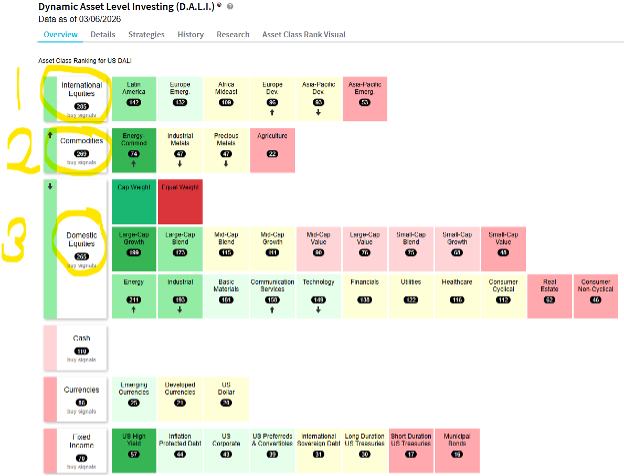Screen dimensions: 624x476
Task: Click the Cash asset class box
Action: 81,345
